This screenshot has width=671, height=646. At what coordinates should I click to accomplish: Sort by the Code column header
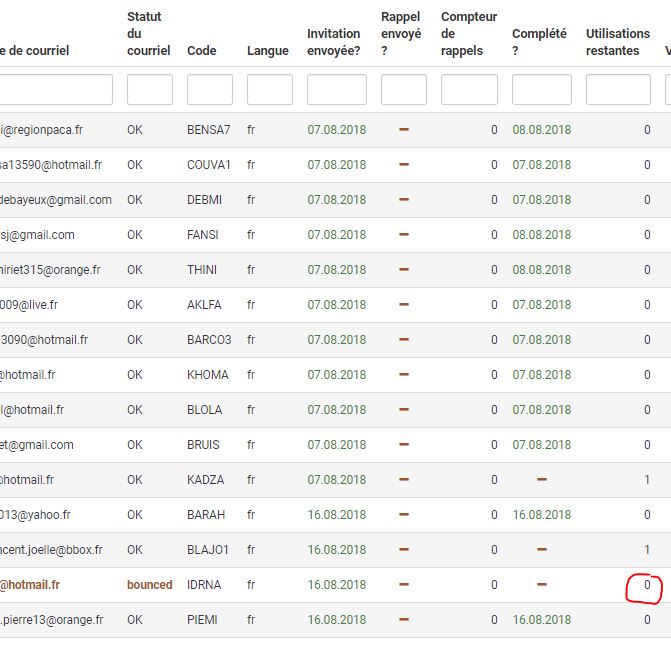click(x=202, y=51)
